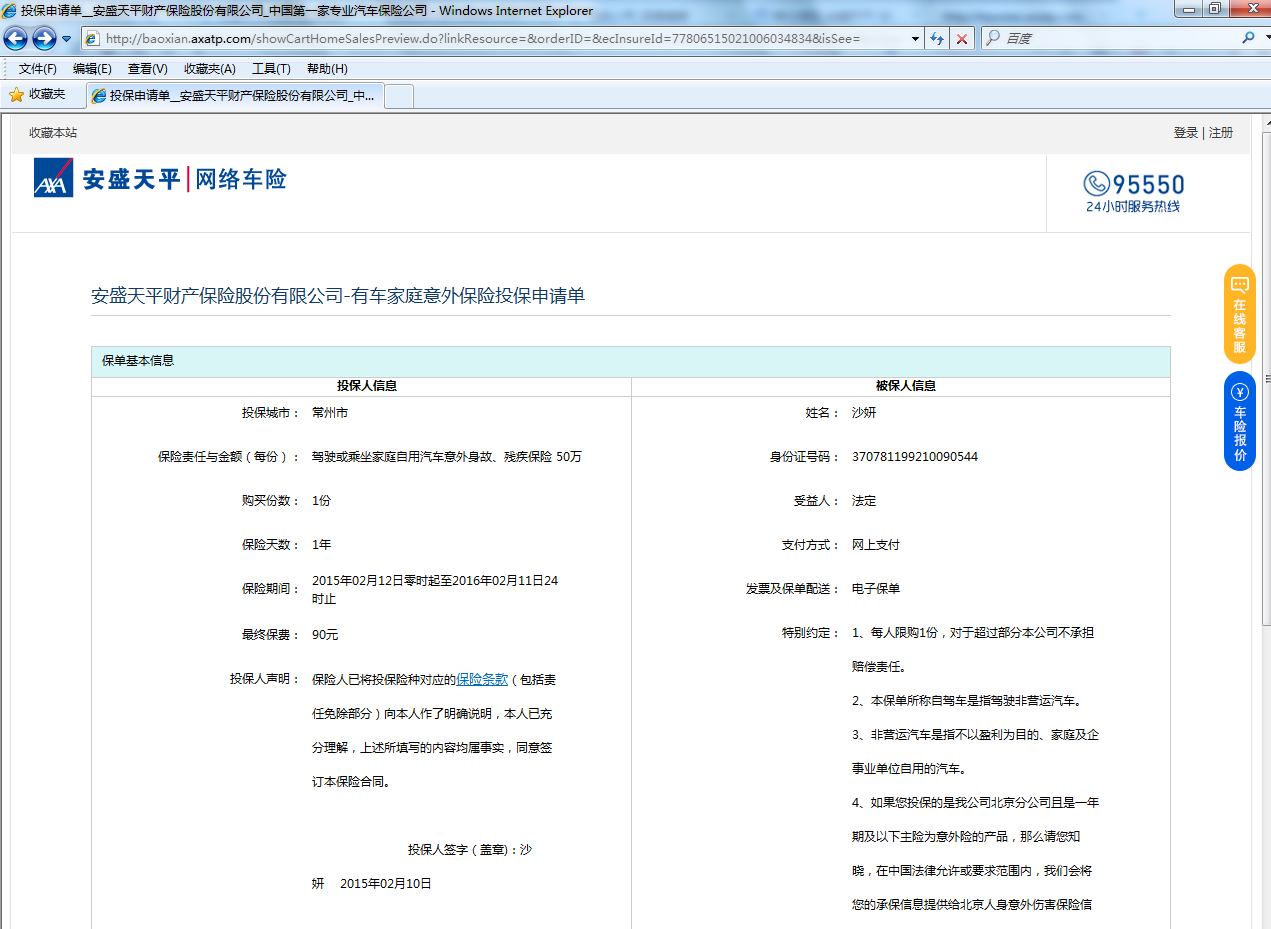Click the vertical scrollbar thumb

(x=1265, y=378)
